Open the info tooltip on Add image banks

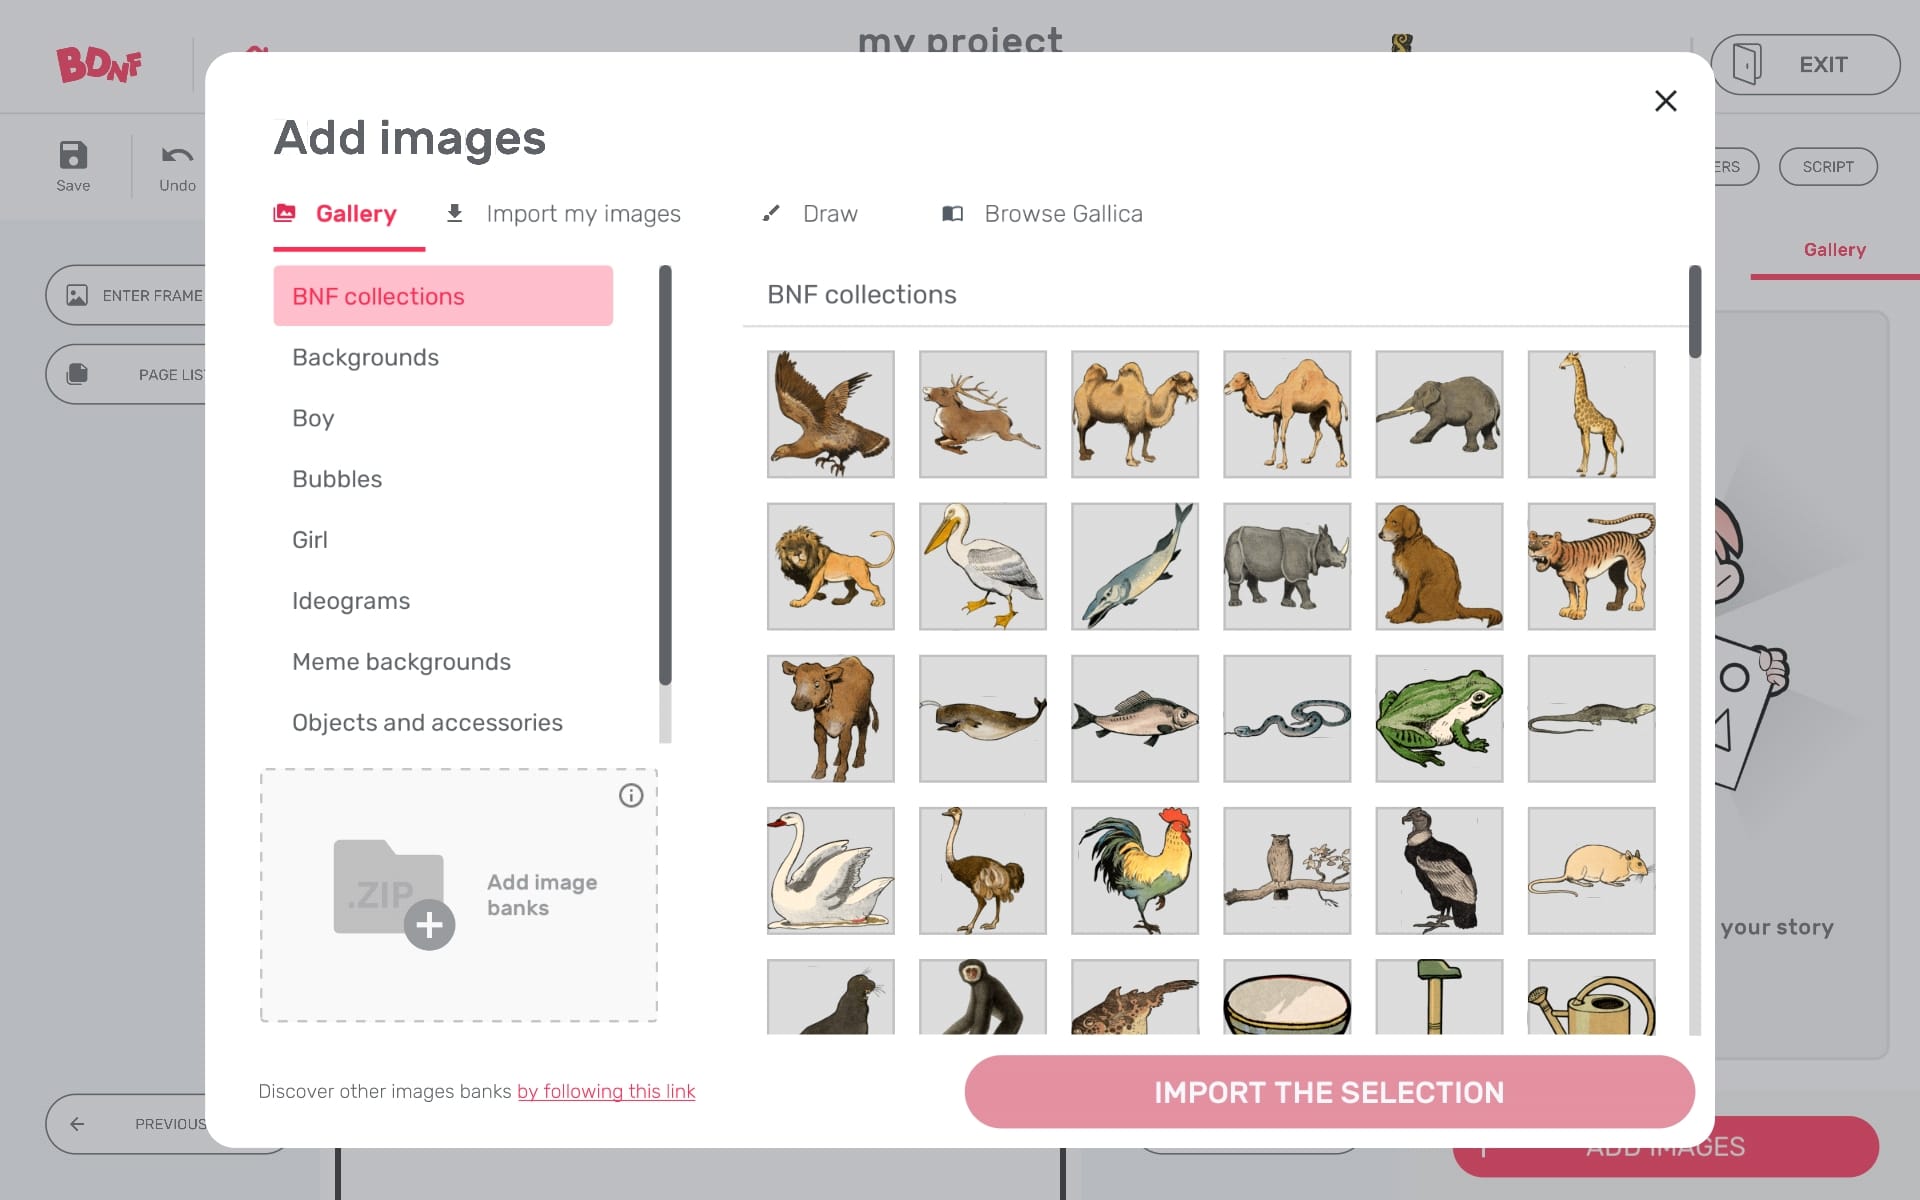pos(631,795)
